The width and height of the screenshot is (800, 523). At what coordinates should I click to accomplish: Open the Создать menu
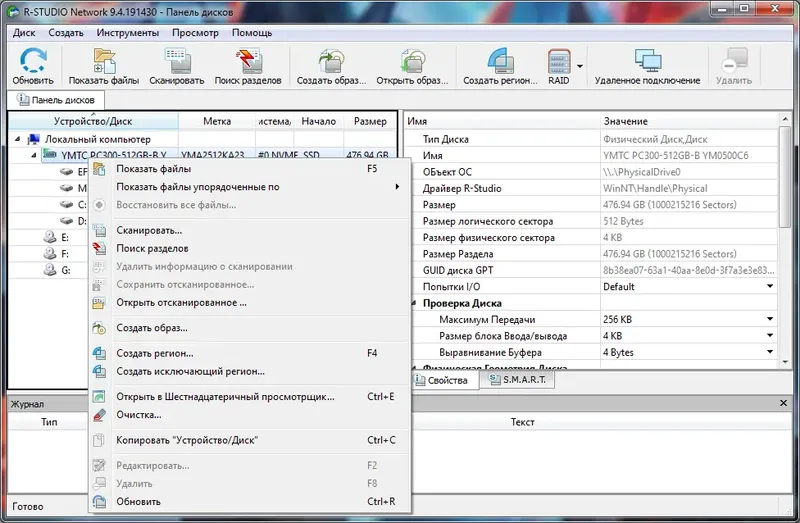click(66, 33)
